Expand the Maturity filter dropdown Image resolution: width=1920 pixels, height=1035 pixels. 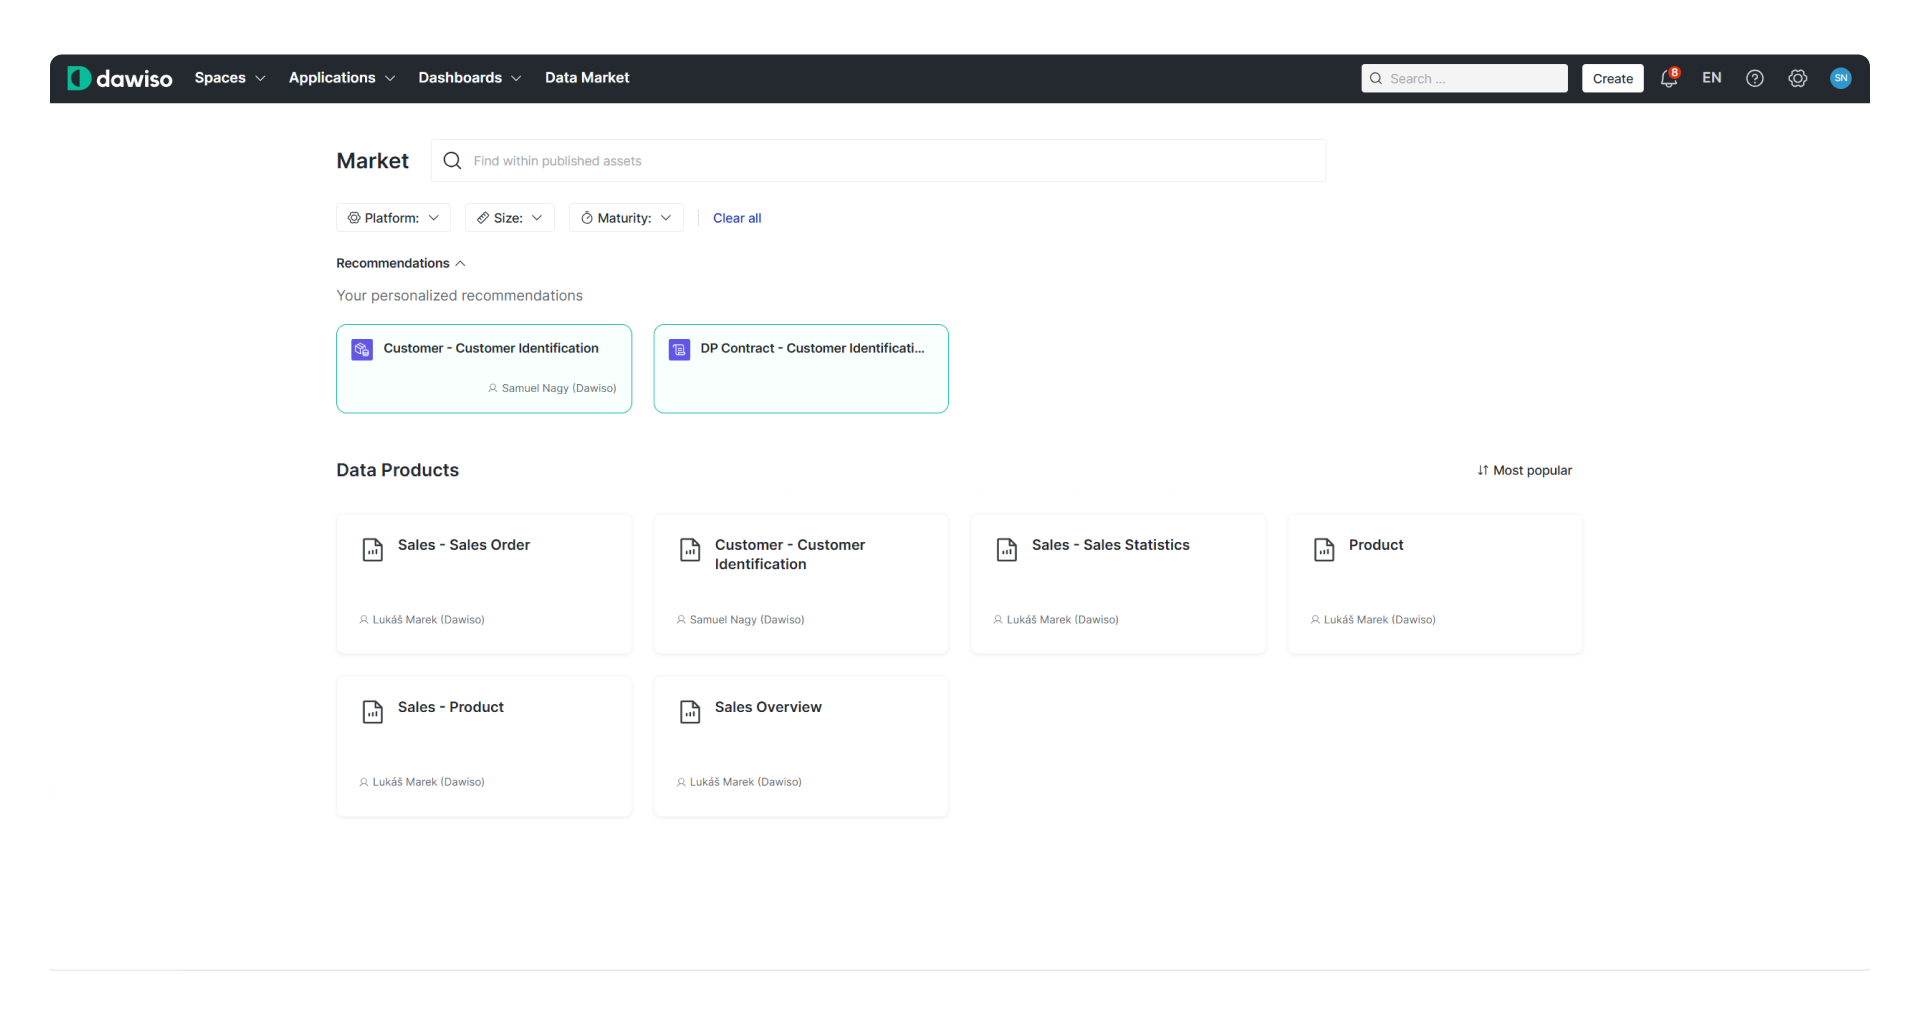tap(626, 218)
